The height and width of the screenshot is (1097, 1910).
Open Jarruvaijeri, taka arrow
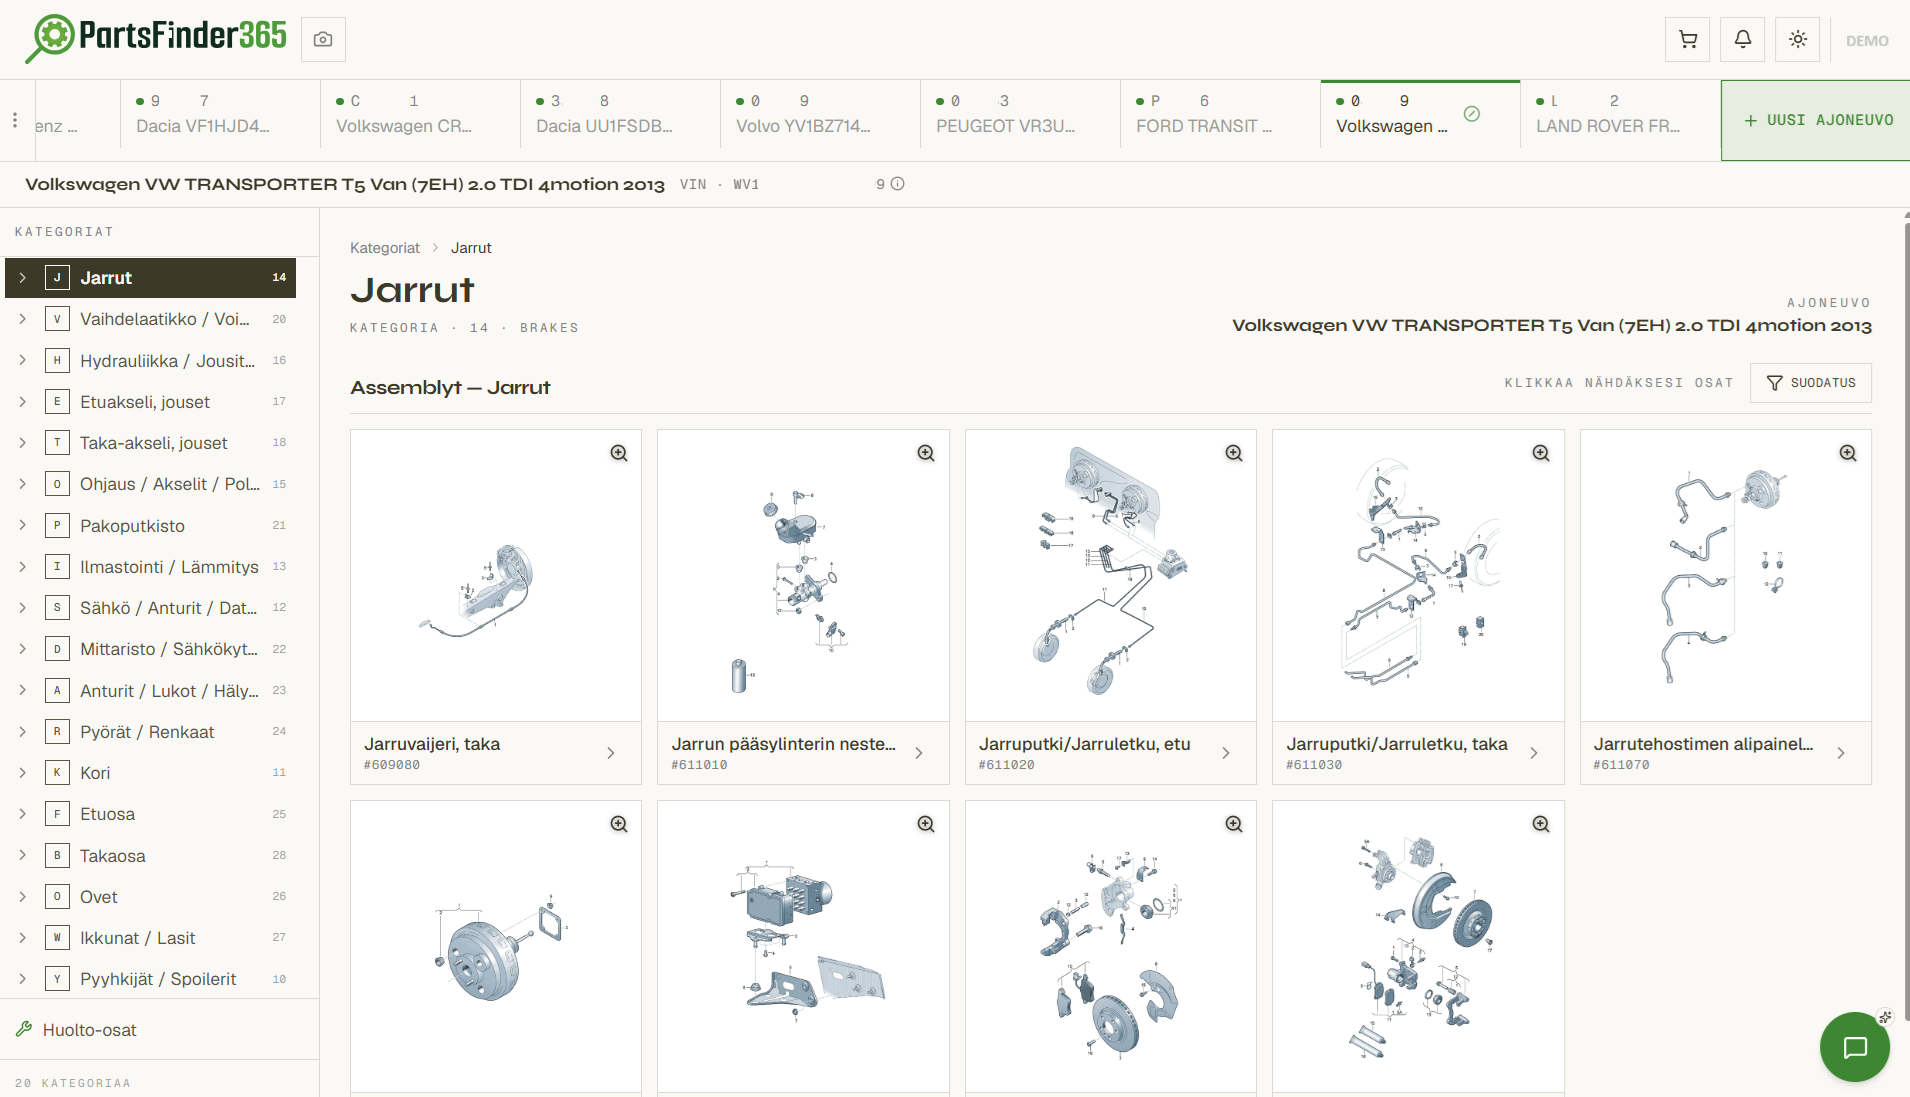(x=611, y=753)
